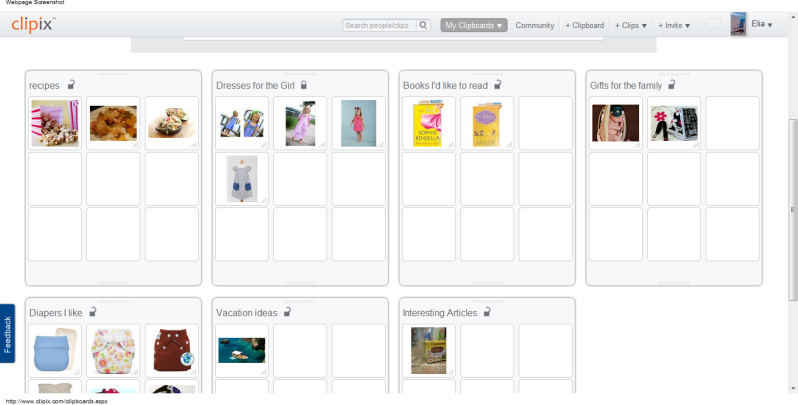Screen dimensions: 798x405
Task: Open the two blue dresses clip
Action: click(242, 123)
